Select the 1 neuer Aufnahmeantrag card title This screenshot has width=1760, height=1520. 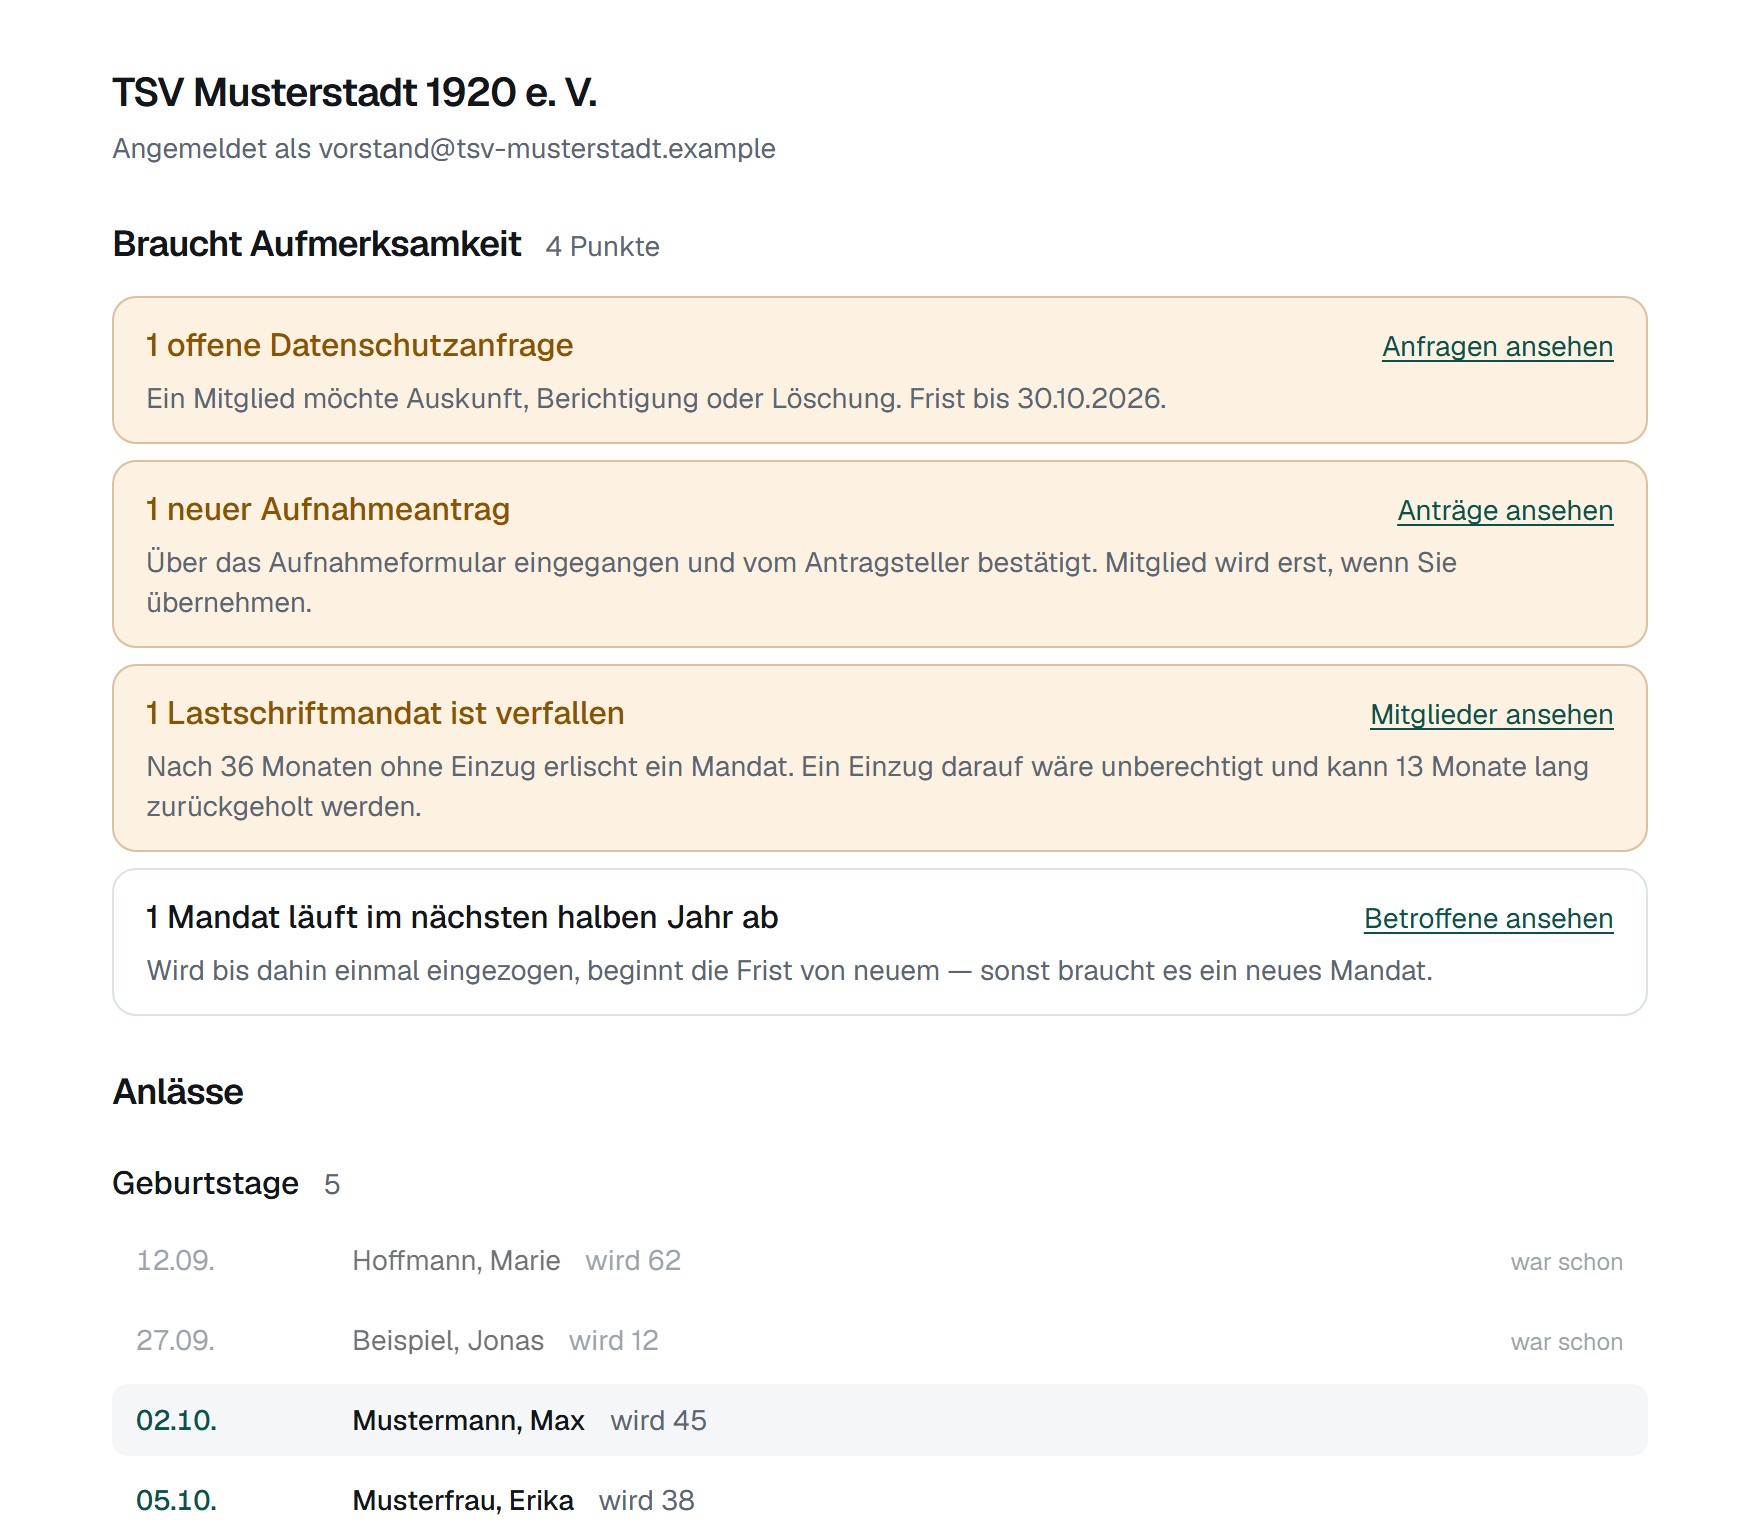point(328,509)
